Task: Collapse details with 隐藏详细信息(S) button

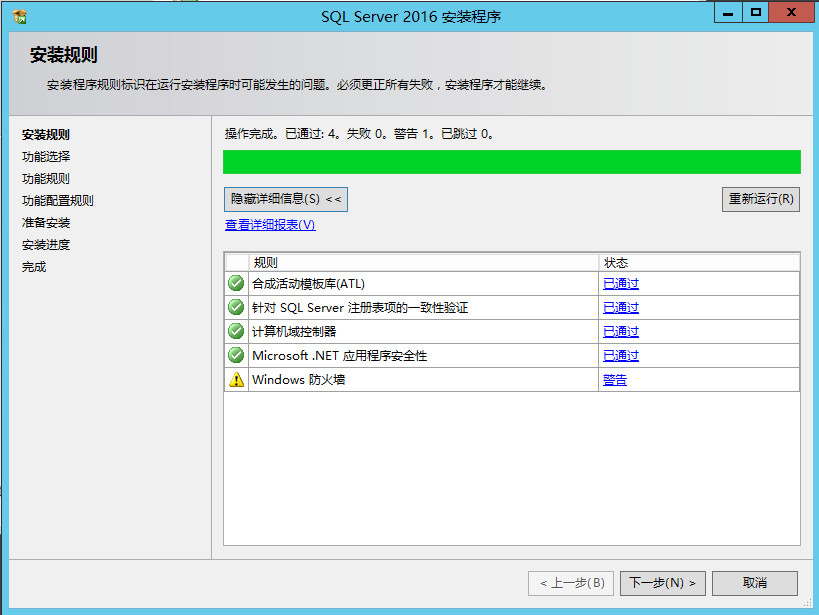Action: [x=286, y=199]
